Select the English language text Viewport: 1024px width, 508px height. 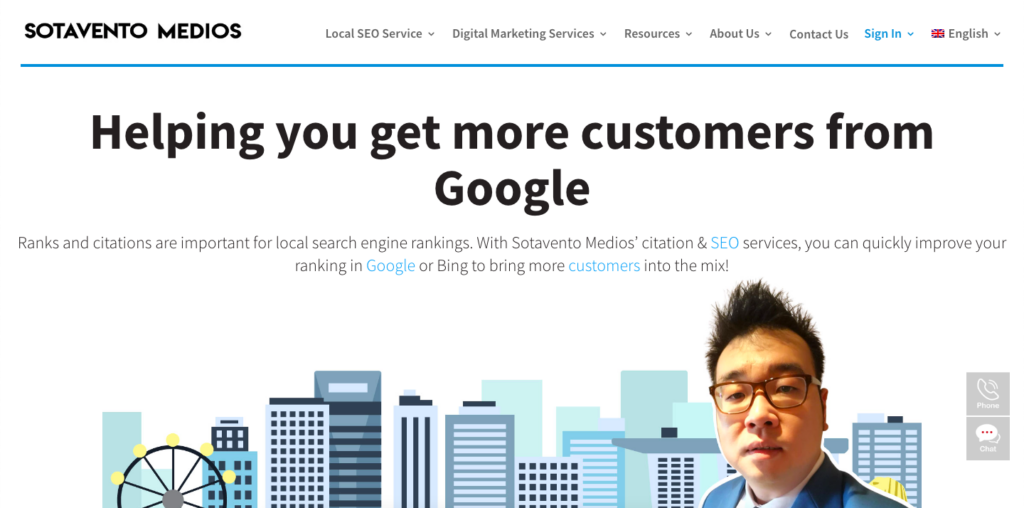pyautogui.click(x=968, y=33)
